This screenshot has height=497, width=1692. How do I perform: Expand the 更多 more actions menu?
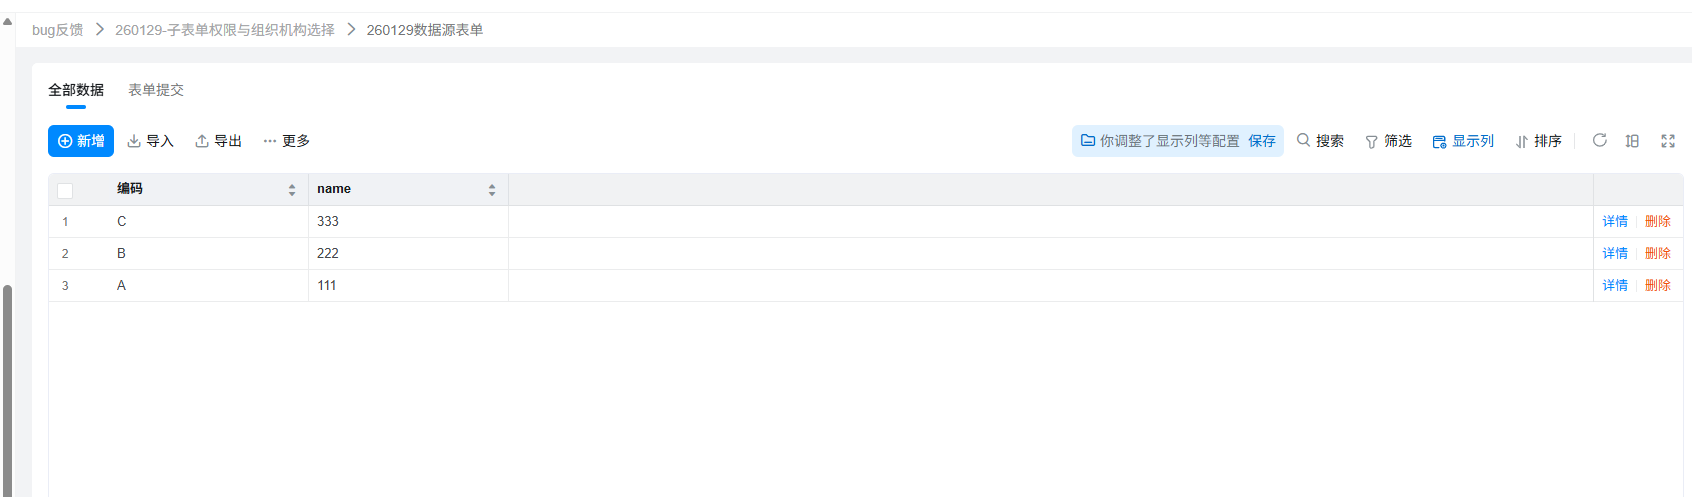click(x=286, y=141)
